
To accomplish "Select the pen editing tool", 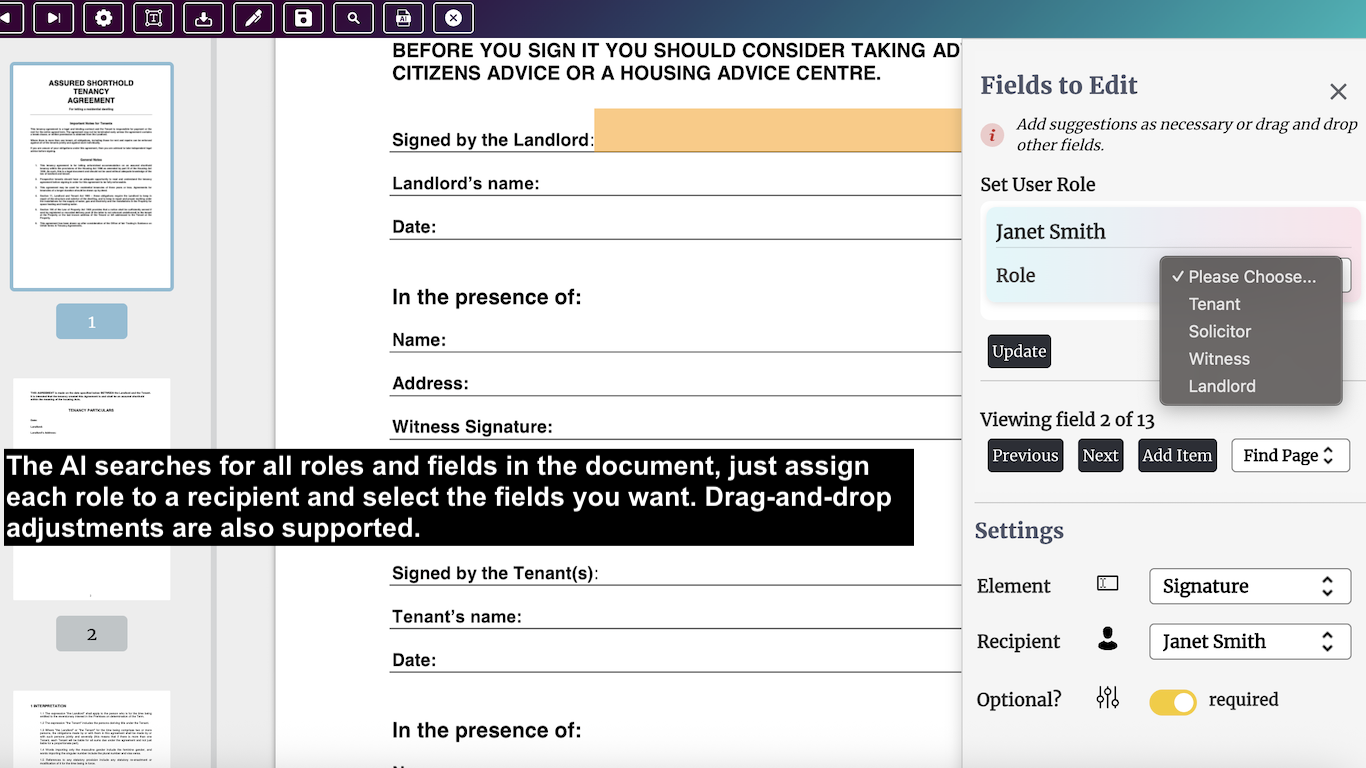I will tap(253, 18).
